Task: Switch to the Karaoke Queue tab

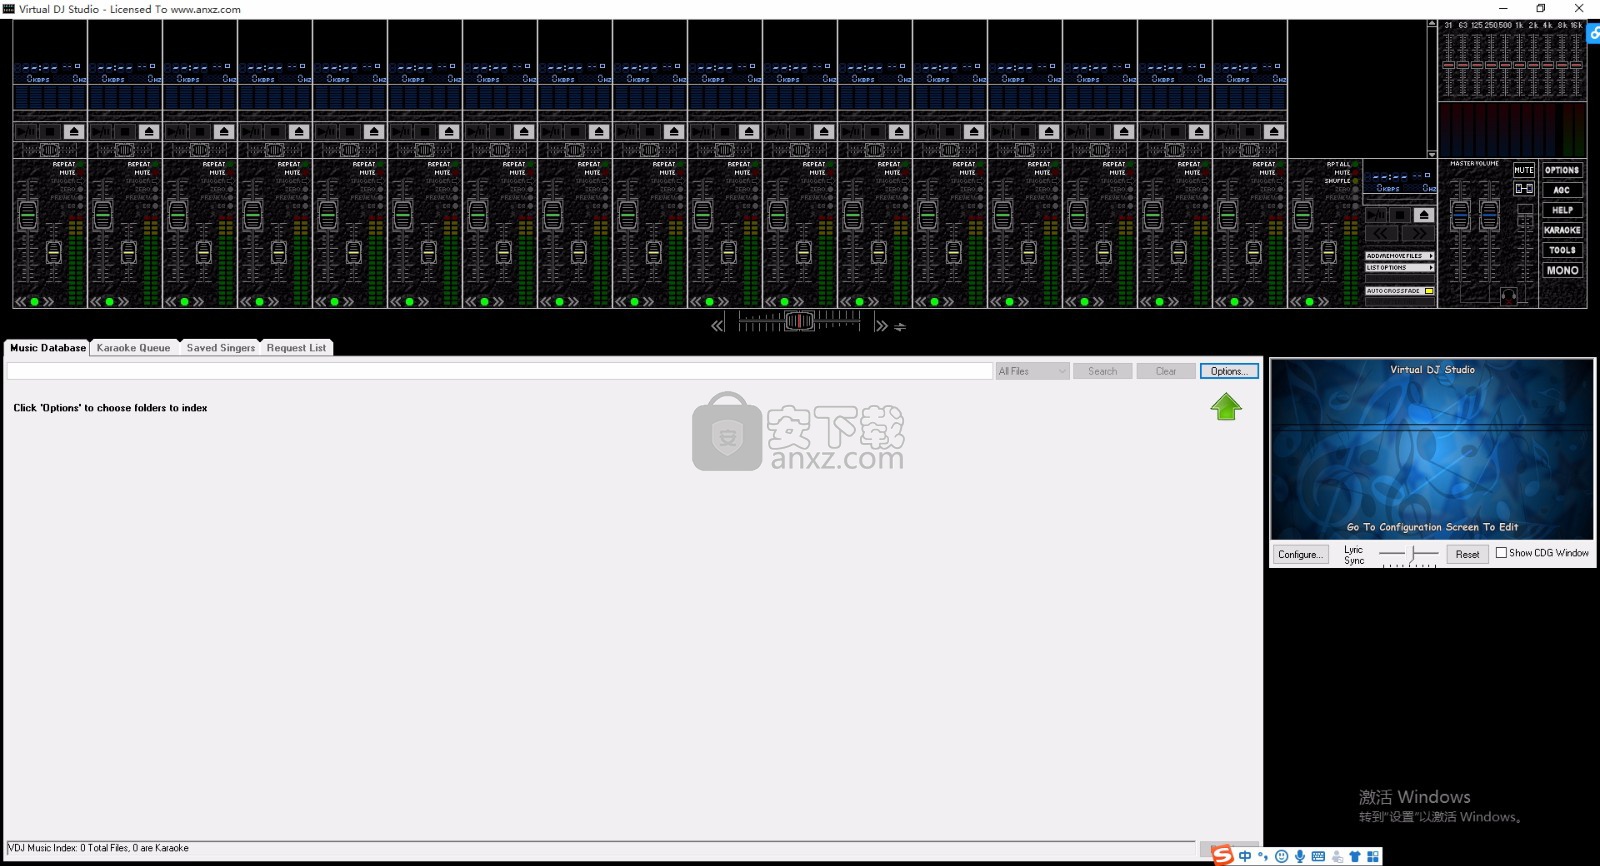Action: click(x=133, y=348)
